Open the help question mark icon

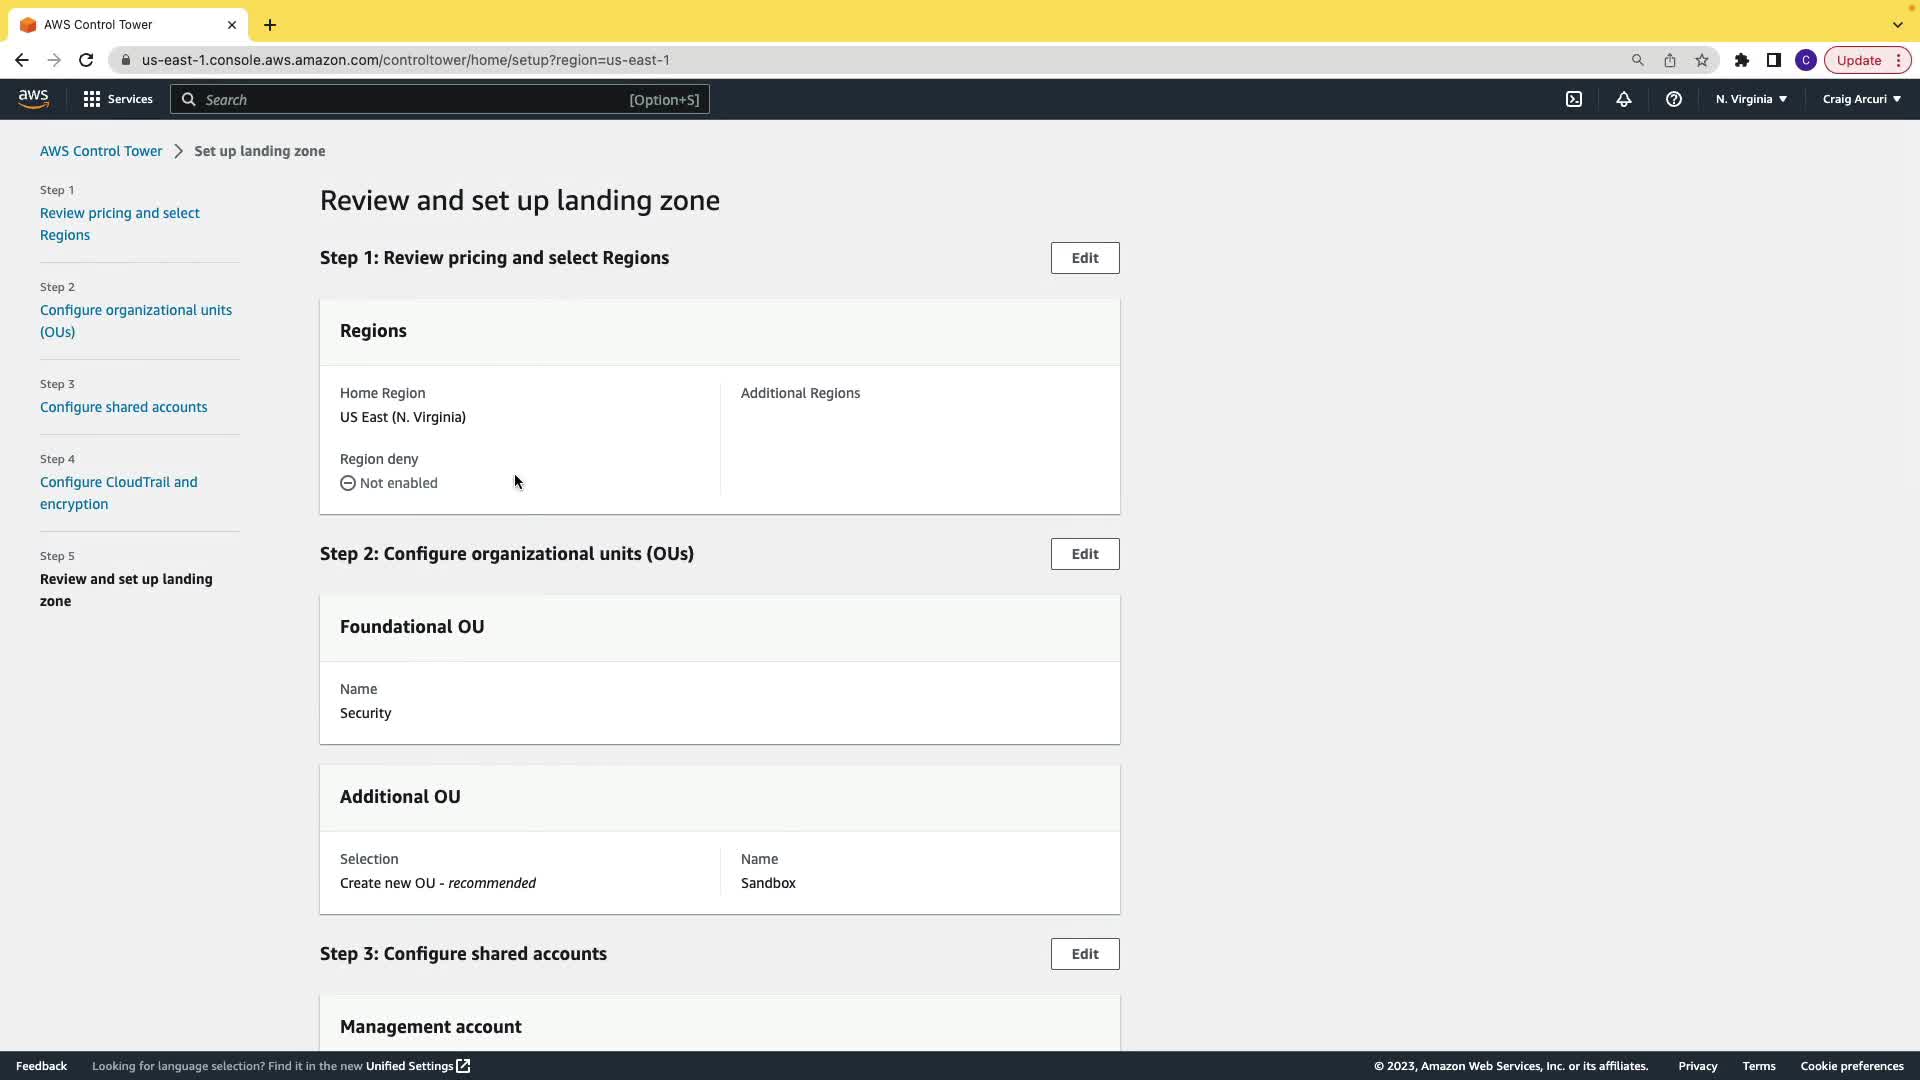click(1674, 99)
